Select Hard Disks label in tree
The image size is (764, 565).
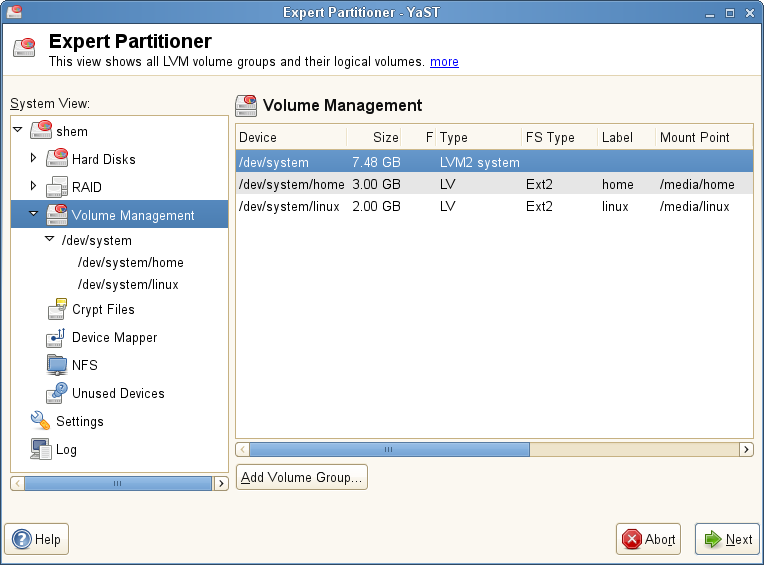coord(104,159)
